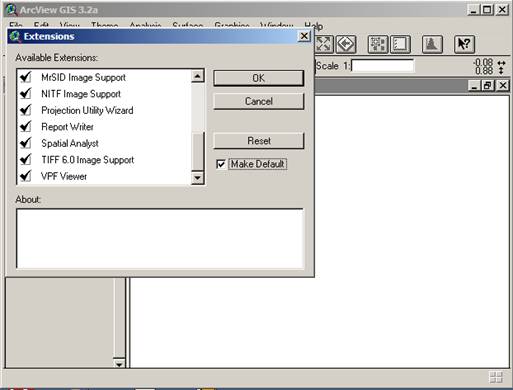Select the 'TIFF 6.0 Image Support' text
This screenshot has width=513, height=390.
(x=88, y=160)
